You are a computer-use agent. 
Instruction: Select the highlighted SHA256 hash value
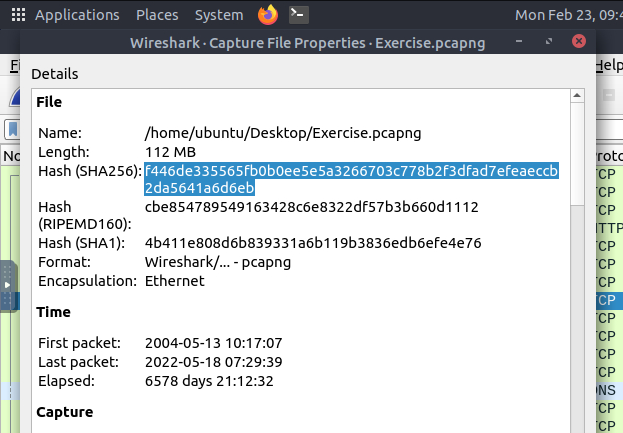point(352,179)
